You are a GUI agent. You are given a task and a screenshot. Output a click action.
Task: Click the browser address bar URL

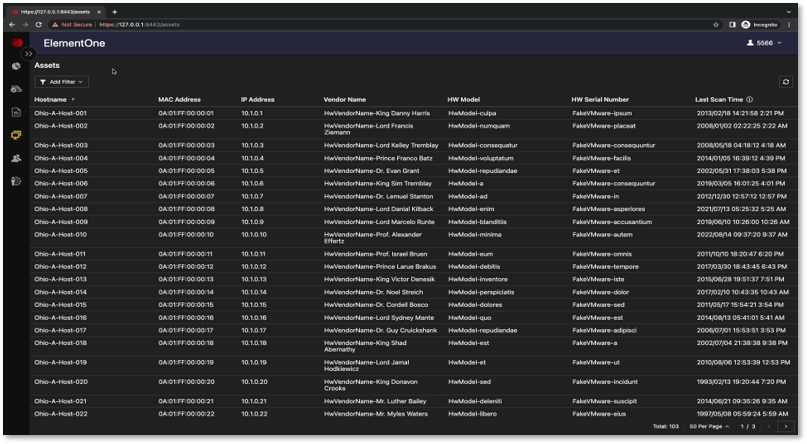point(139,25)
